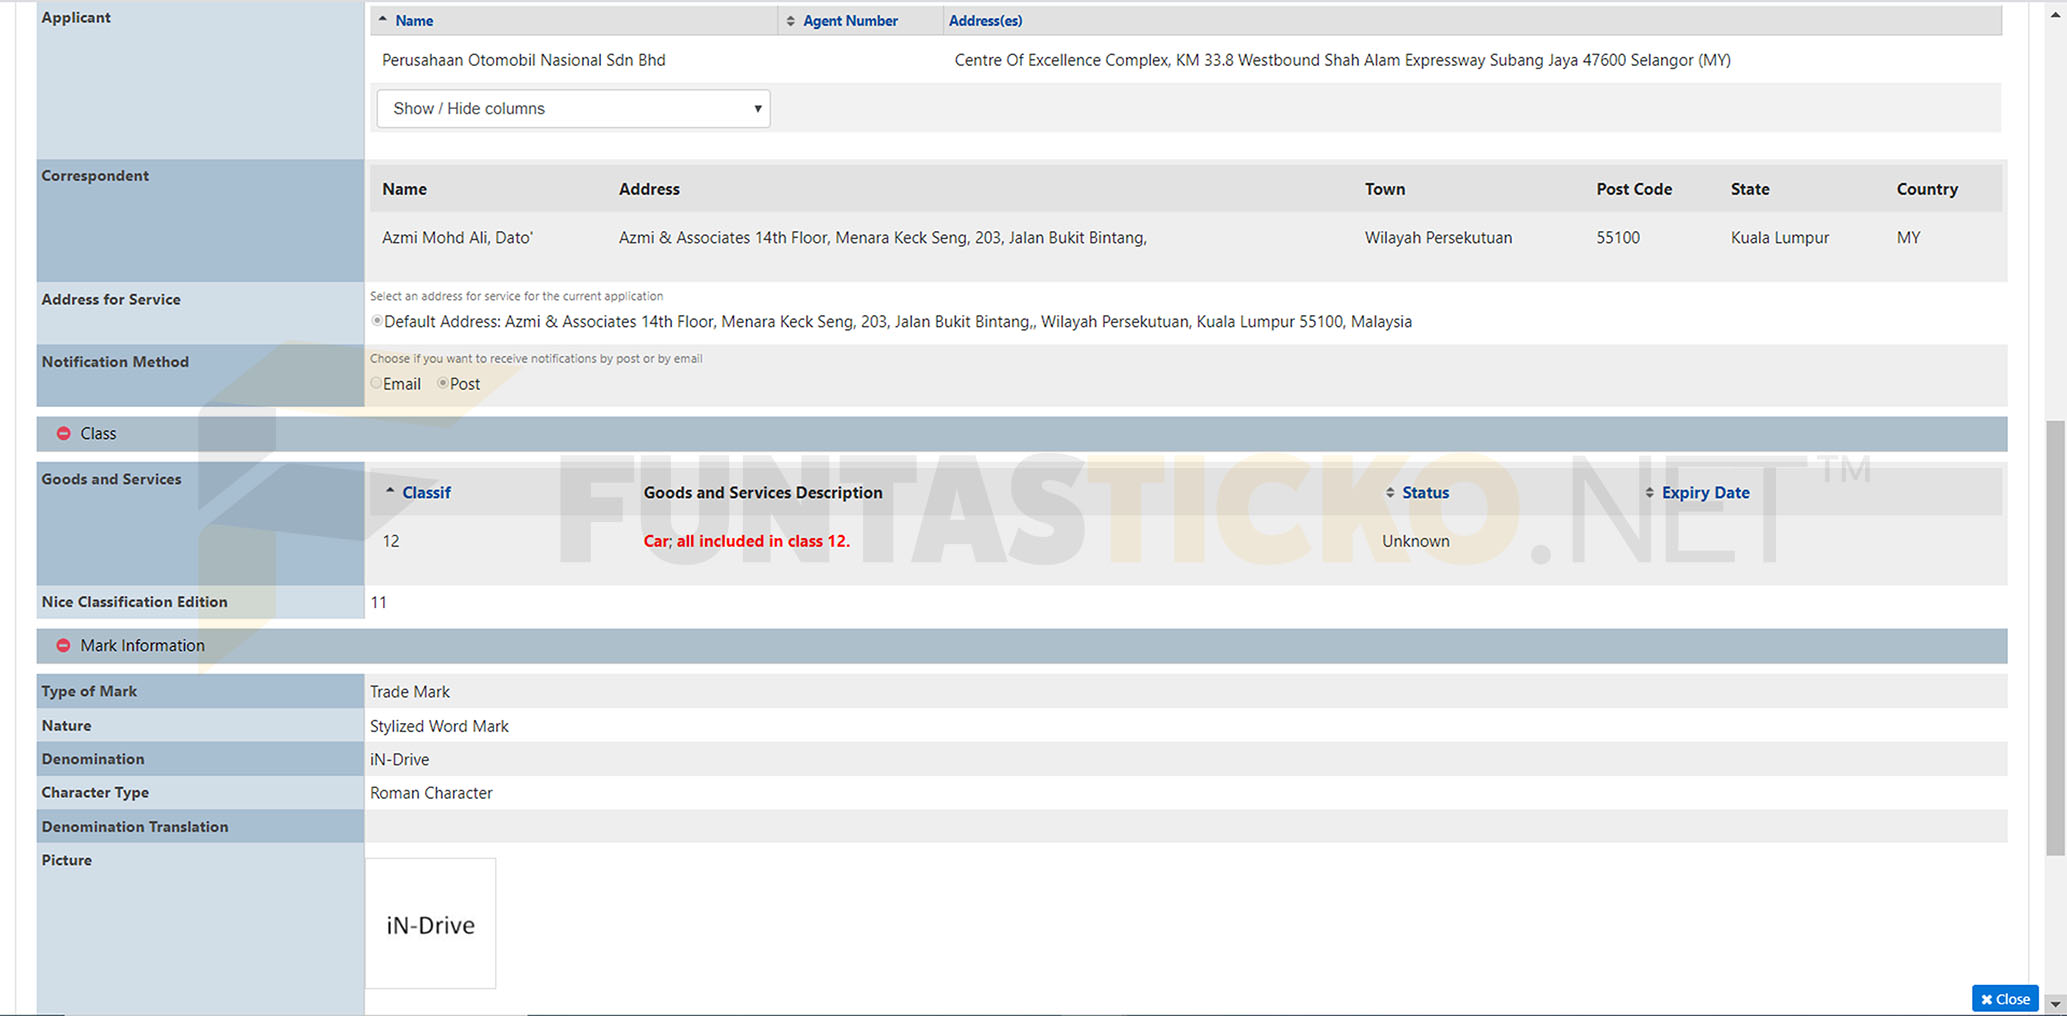
Task: Click the Notification Method label
Action: tap(115, 362)
